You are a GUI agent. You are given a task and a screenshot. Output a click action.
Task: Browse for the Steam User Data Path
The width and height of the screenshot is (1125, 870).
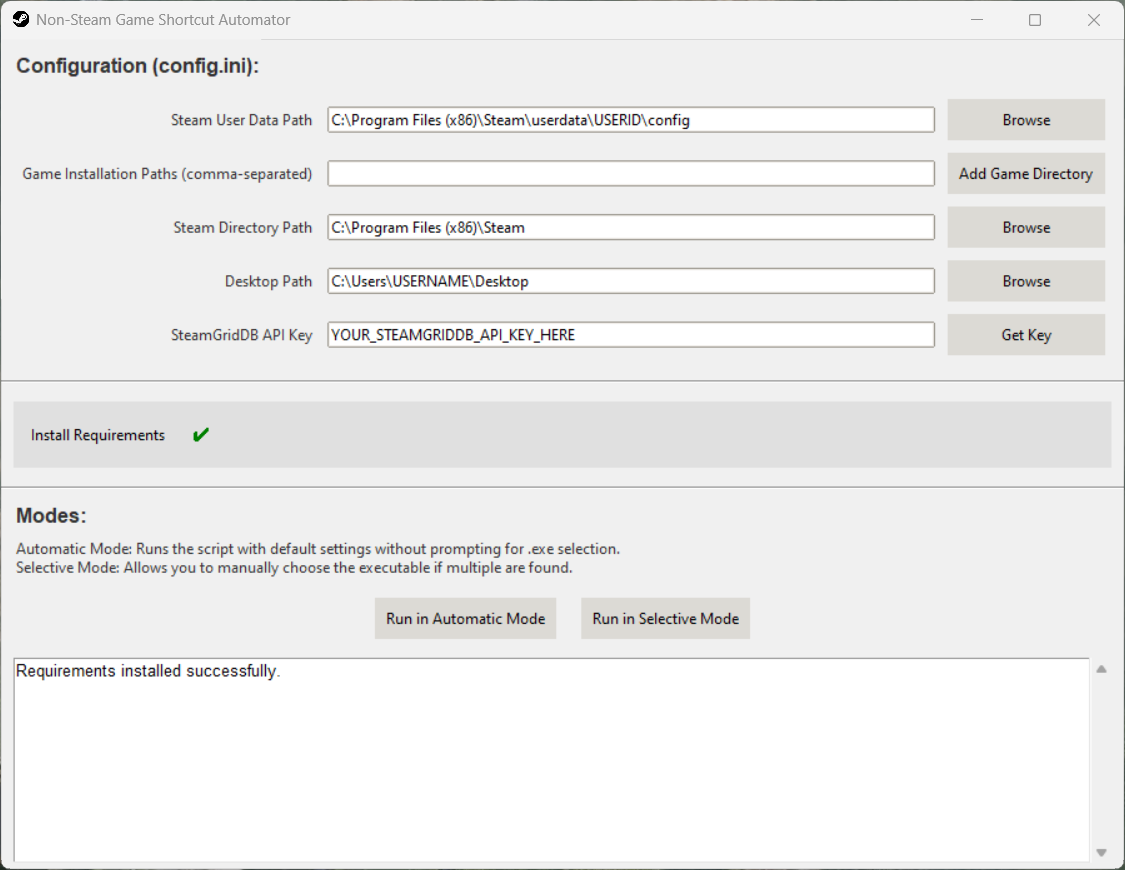point(1026,120)
